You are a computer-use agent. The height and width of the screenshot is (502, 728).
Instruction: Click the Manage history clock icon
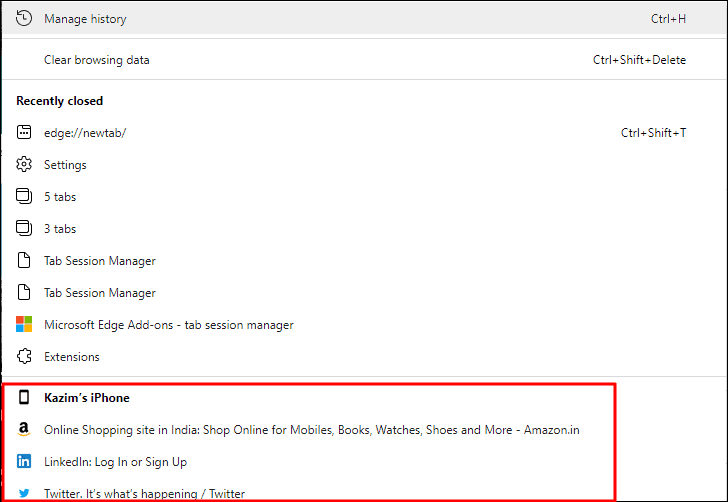tap(24, 19)
